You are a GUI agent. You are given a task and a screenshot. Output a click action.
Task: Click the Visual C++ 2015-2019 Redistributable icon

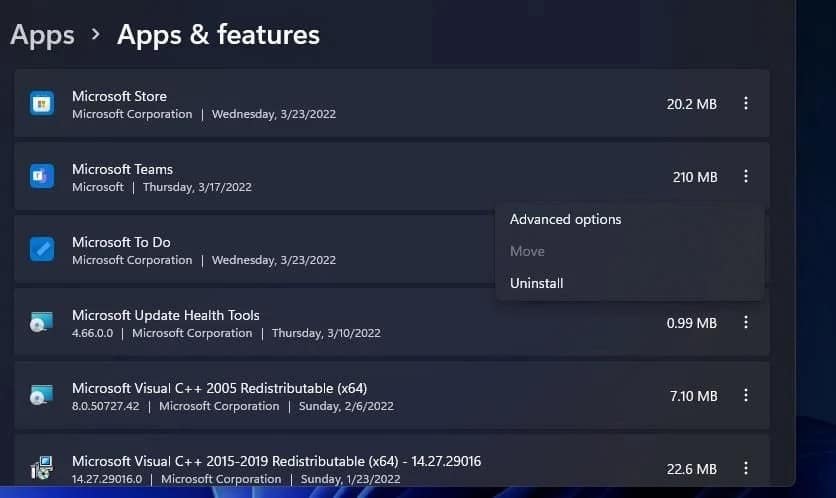click(x=42, y=468)
